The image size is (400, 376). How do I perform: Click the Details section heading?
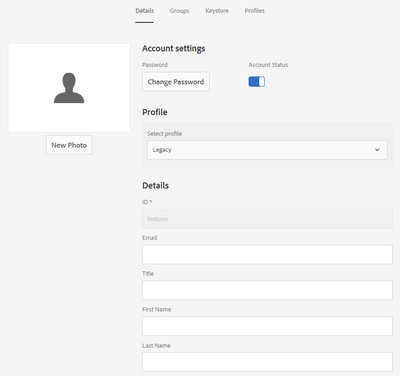tap(156, 186)
